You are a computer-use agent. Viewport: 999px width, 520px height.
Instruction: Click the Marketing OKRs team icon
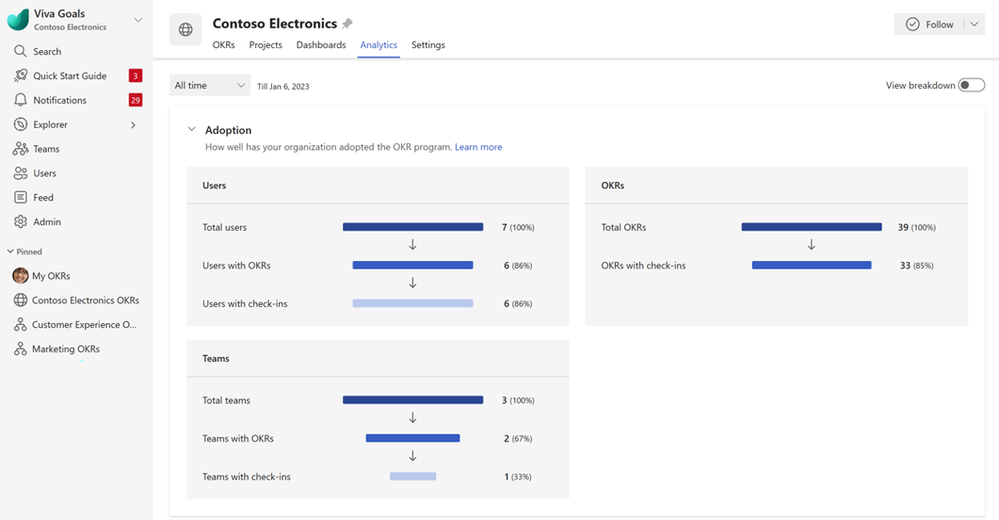point(20,349)
